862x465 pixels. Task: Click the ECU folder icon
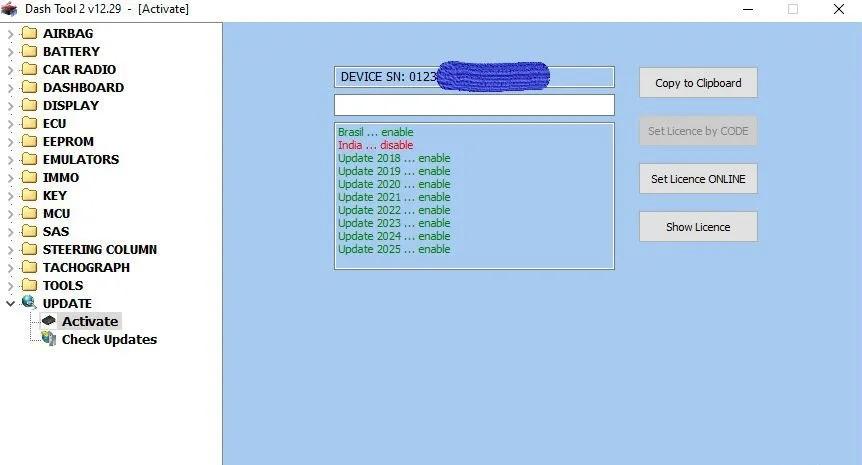(x=29, y=123)
